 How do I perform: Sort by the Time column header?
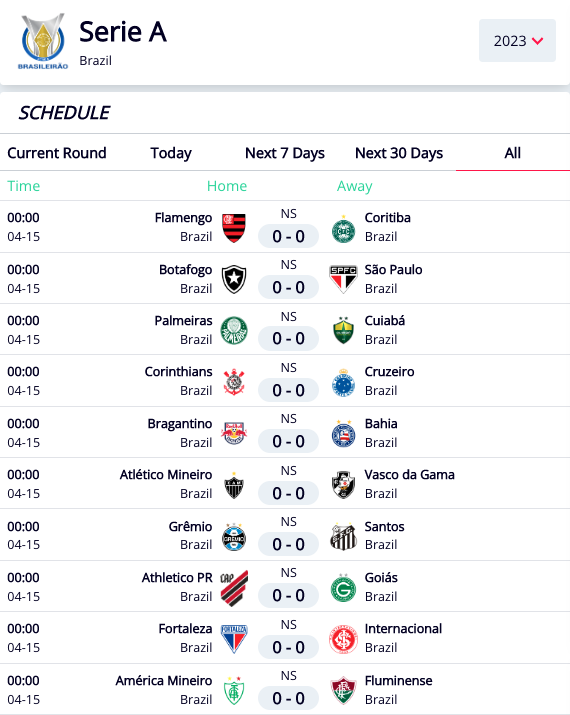click(24, 186)
